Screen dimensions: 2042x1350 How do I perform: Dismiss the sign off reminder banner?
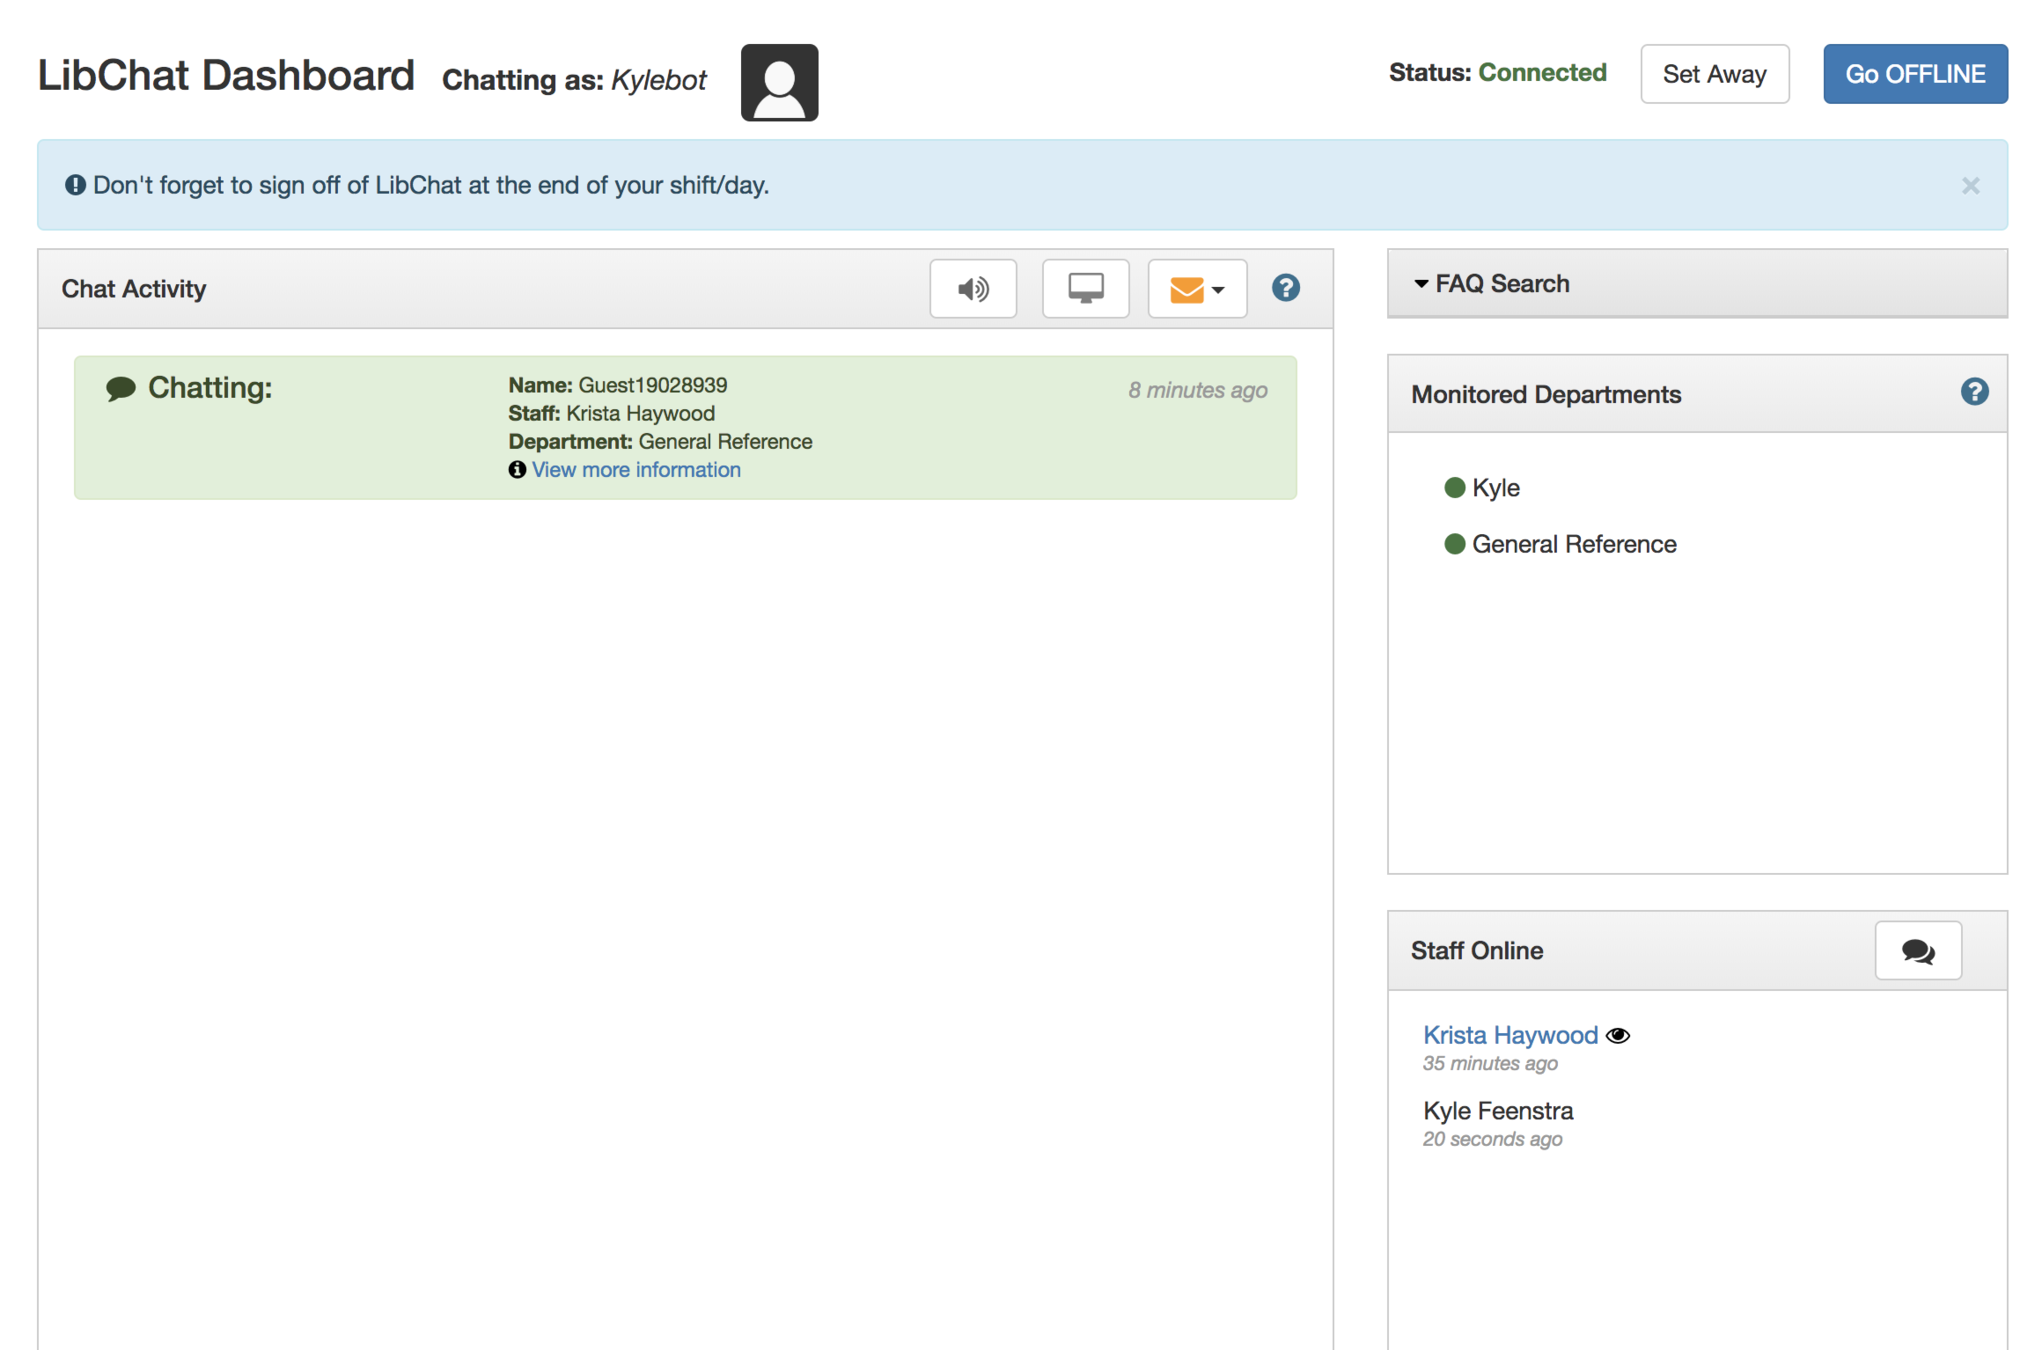pos(1970,186)
